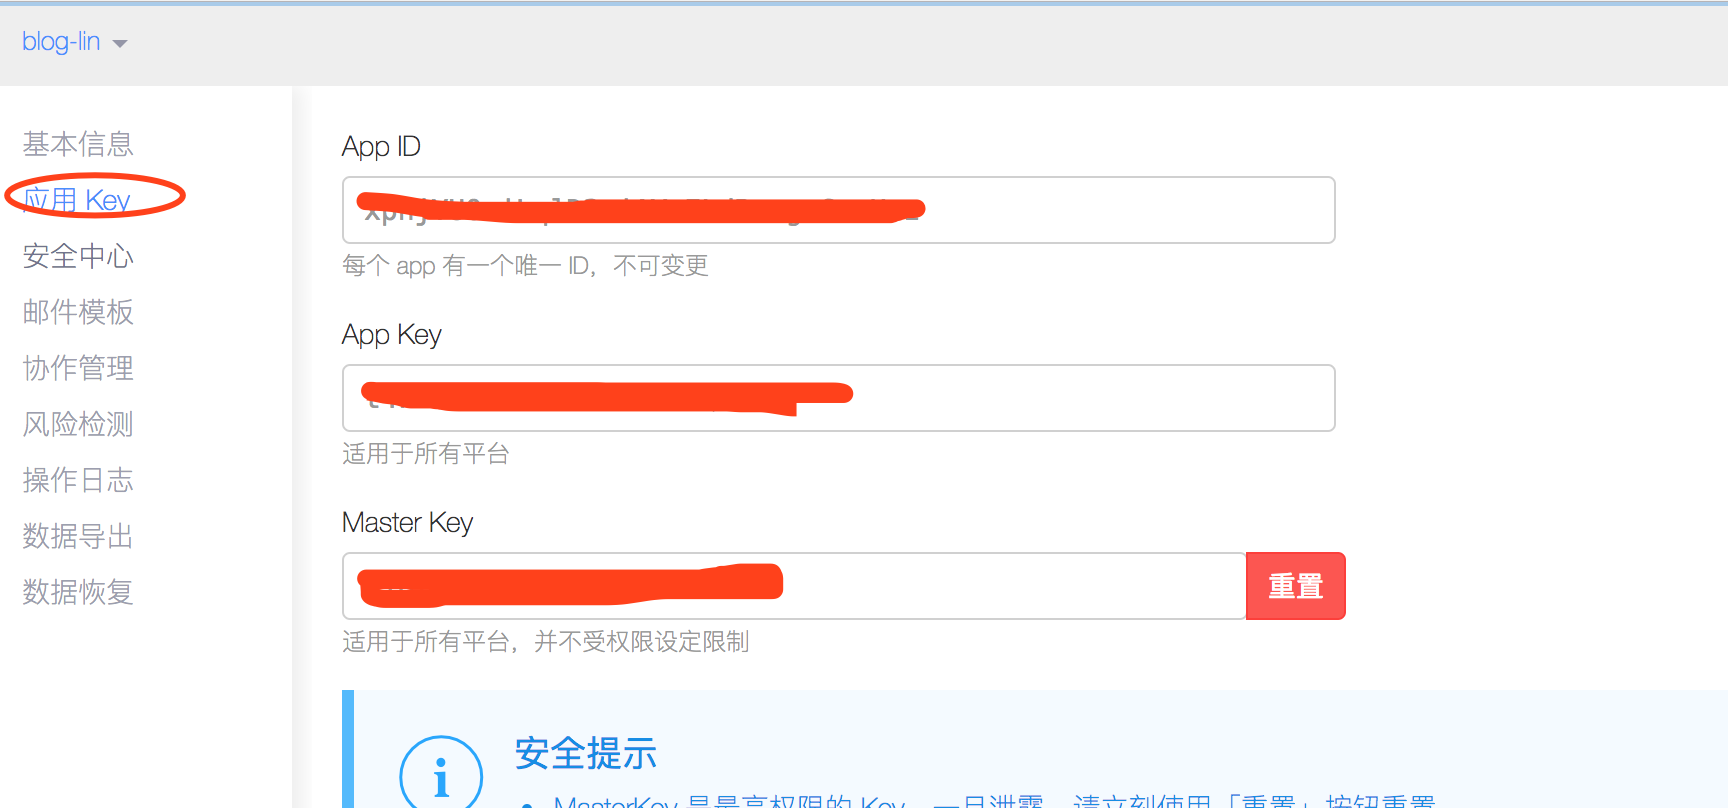Click the App ID input field
The height and width of the screenshot is (808, 1728).
838,210
